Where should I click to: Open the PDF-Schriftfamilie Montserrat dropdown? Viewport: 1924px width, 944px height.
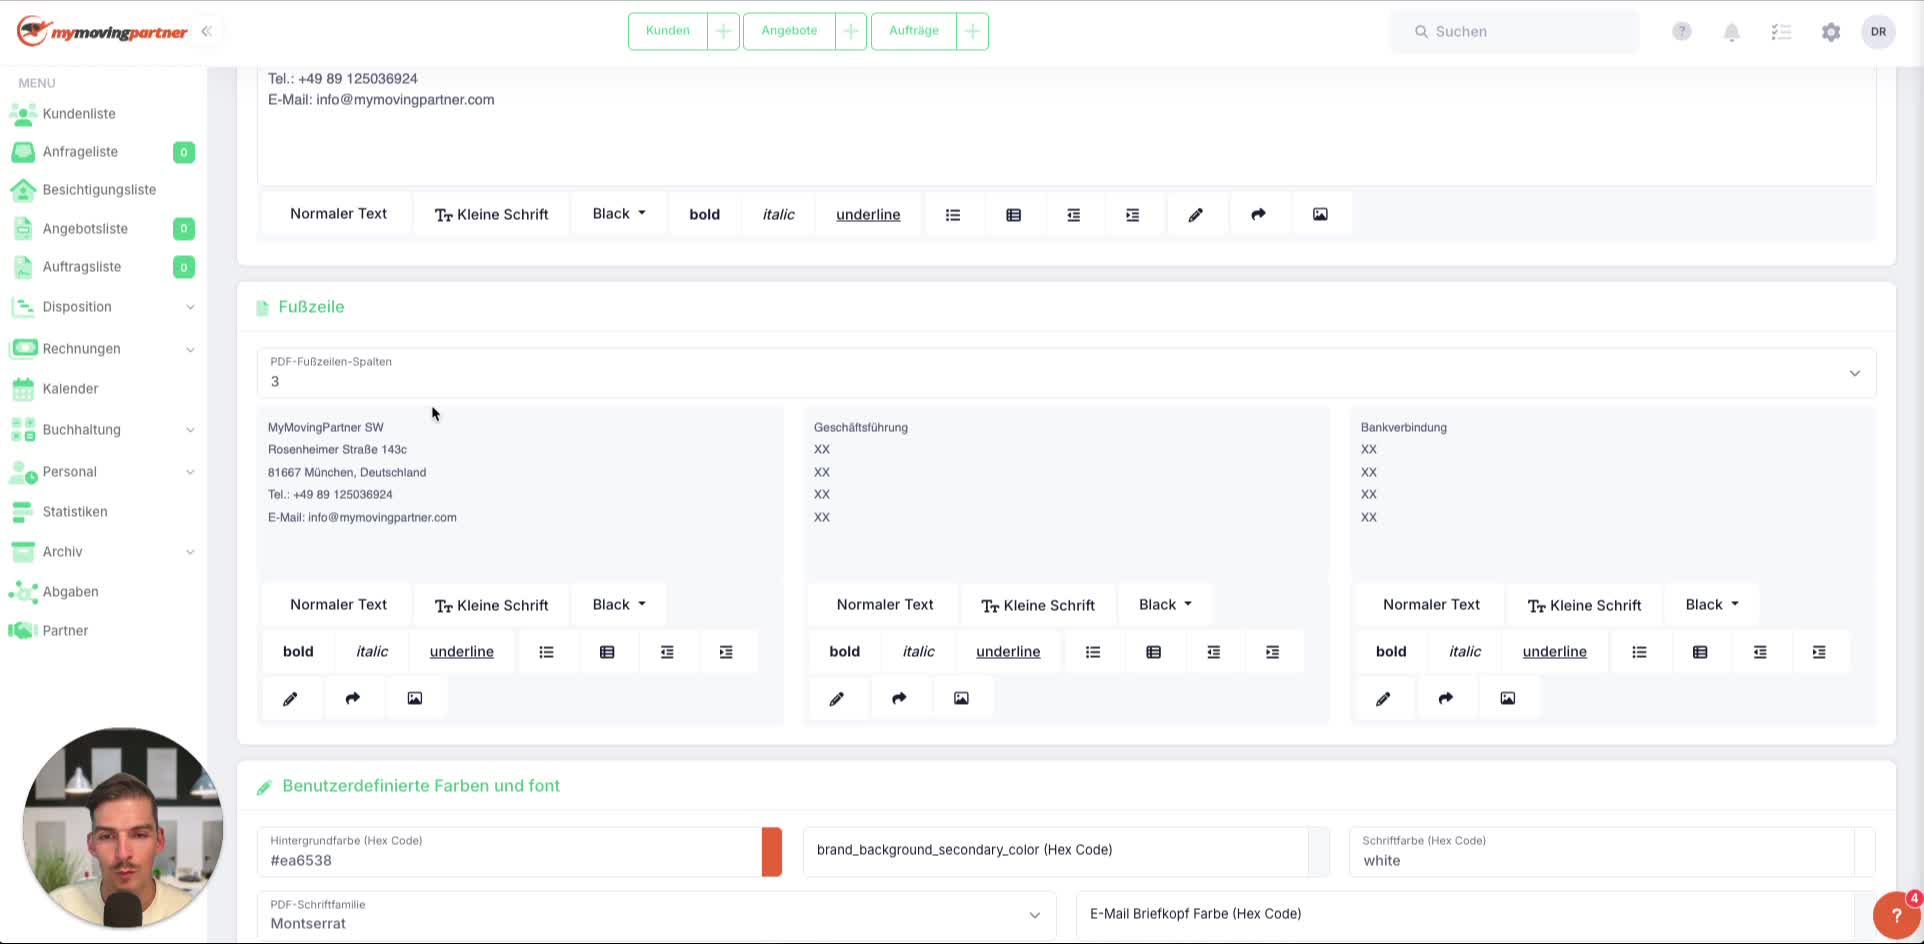(656, 915)
